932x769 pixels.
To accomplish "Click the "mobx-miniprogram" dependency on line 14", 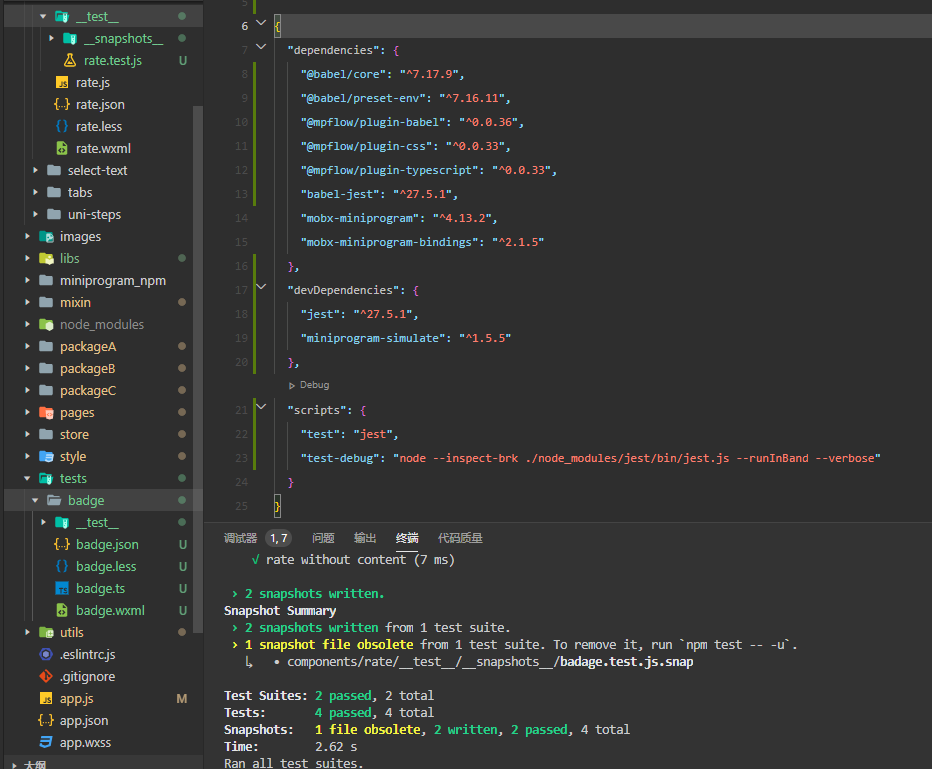I will point(360,218).
